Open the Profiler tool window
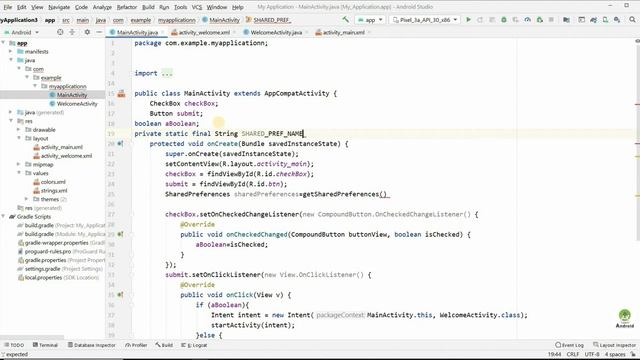 (136, 345)
